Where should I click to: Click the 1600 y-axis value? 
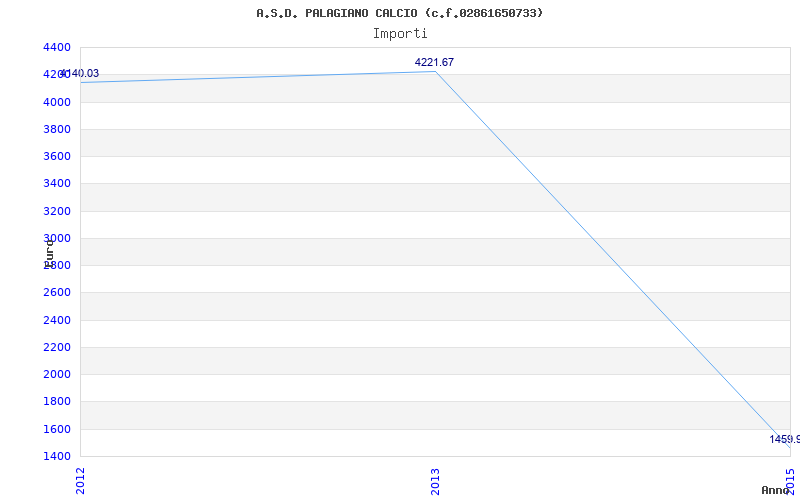click(57, 429)
